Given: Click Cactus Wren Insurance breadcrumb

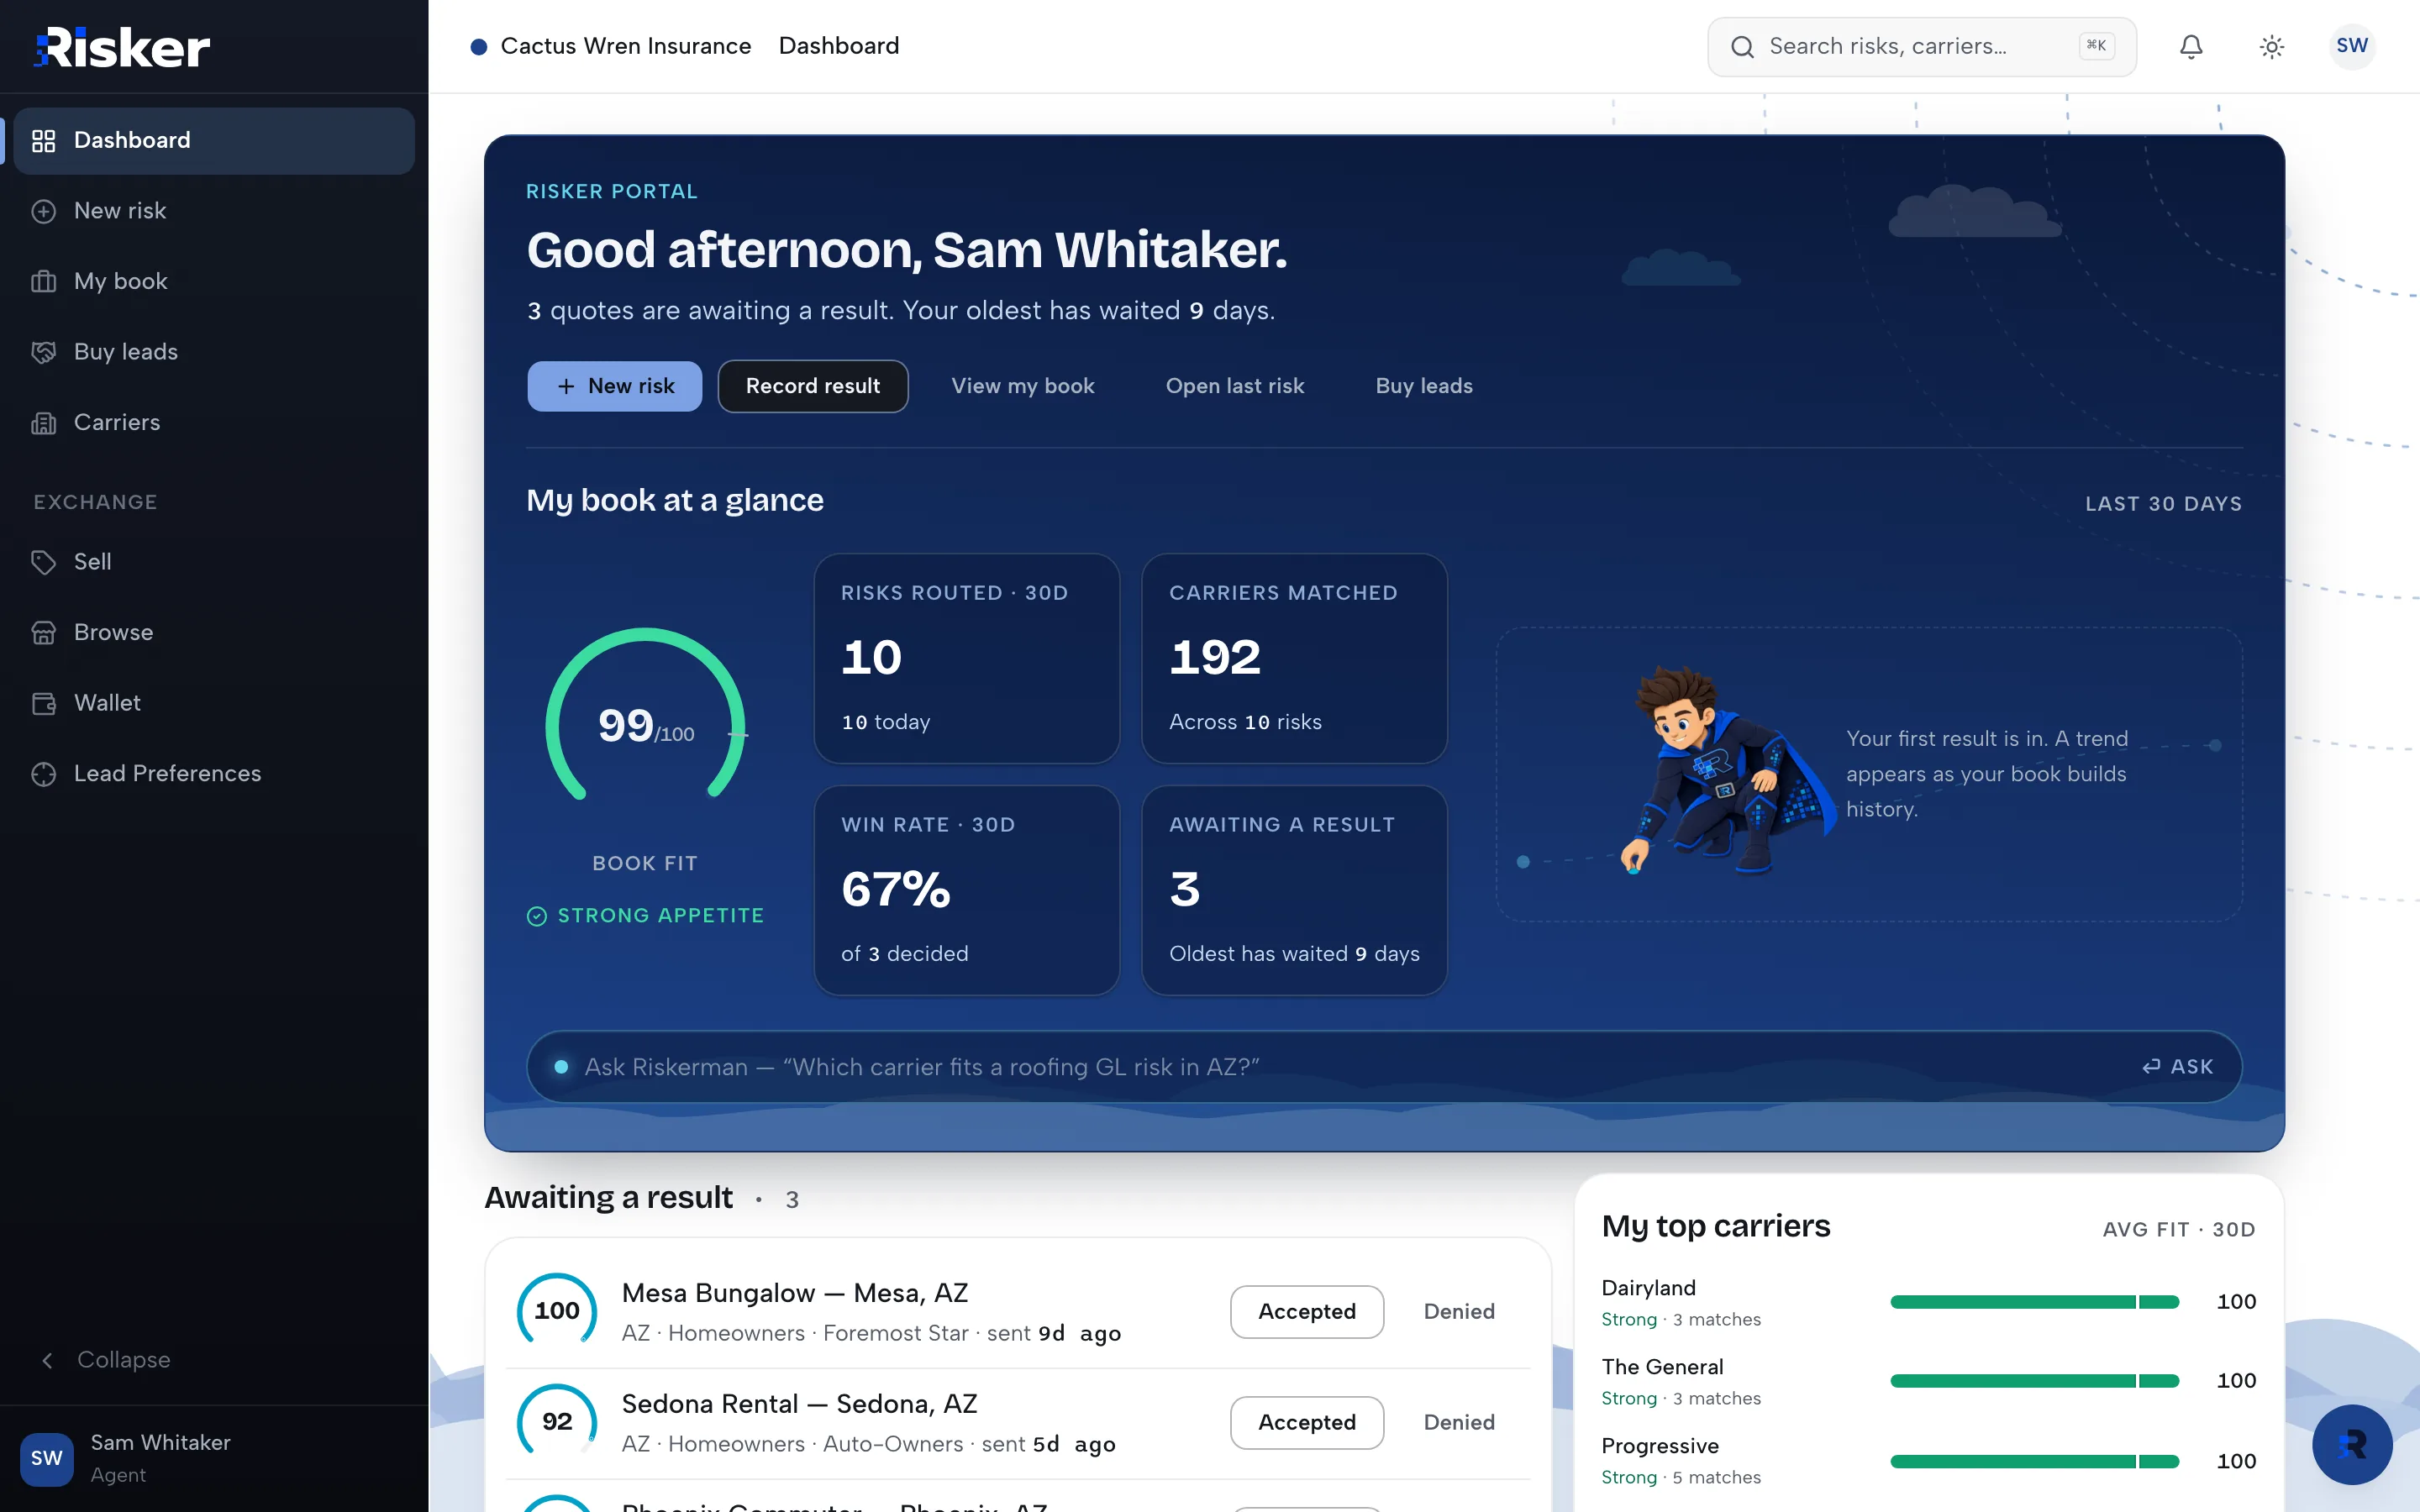Looking at the screenshot, I should (625, 46).
